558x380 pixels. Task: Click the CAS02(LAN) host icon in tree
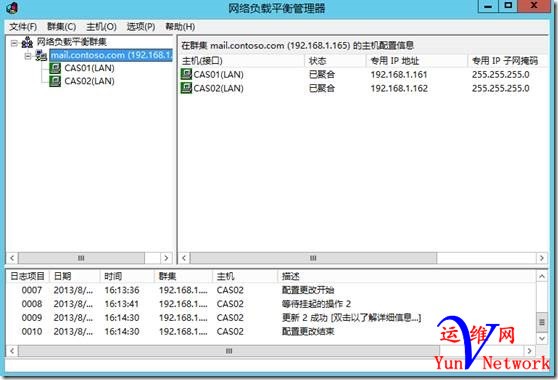55,81
